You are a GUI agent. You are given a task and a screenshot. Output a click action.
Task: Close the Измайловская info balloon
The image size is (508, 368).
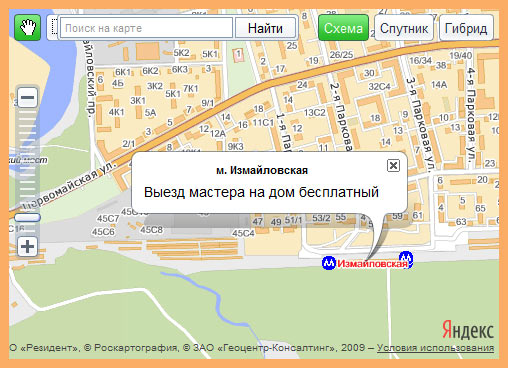tap(393, 165)
